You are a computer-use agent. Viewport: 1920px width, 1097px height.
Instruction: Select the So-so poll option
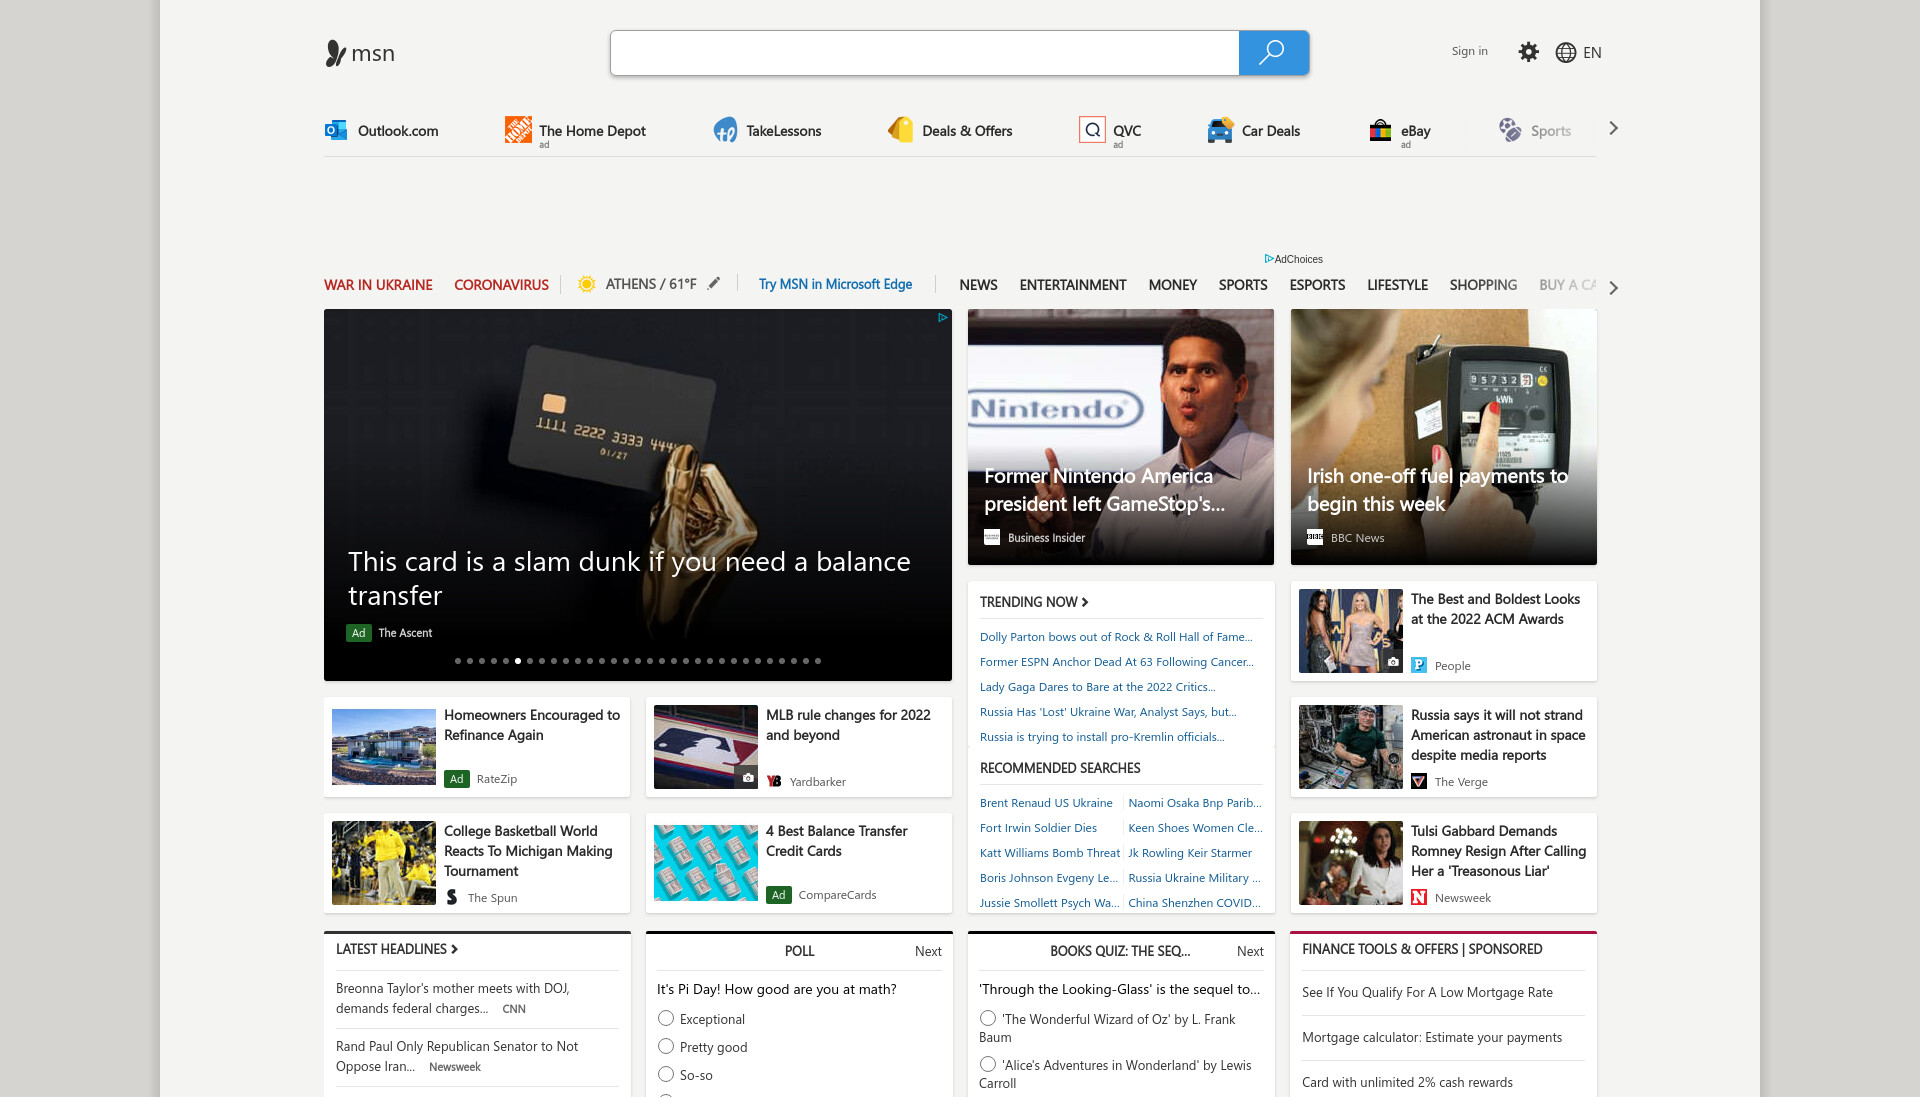click(x=666, y=1074)
